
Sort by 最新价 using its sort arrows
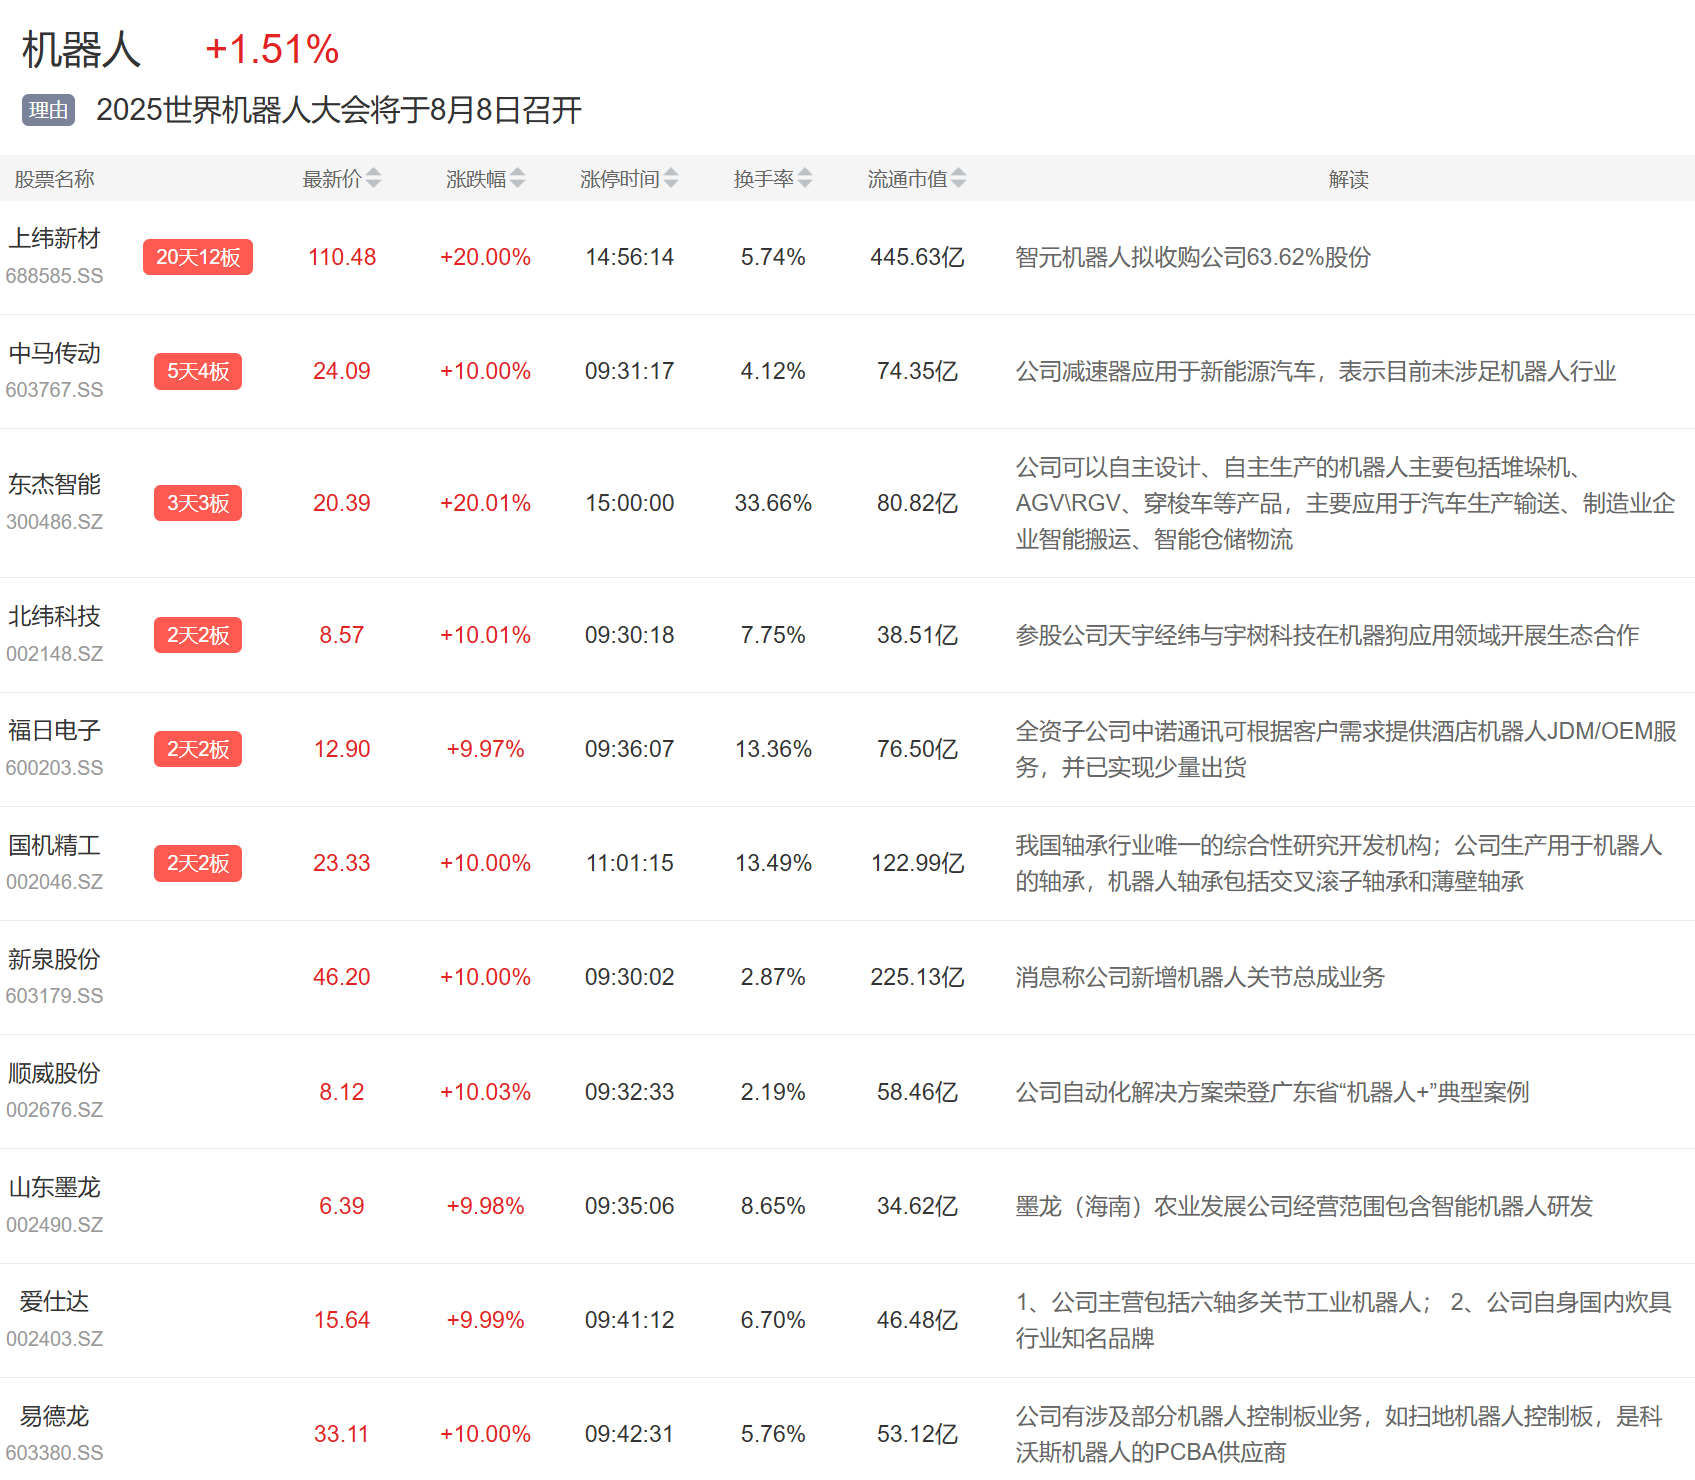373,179
